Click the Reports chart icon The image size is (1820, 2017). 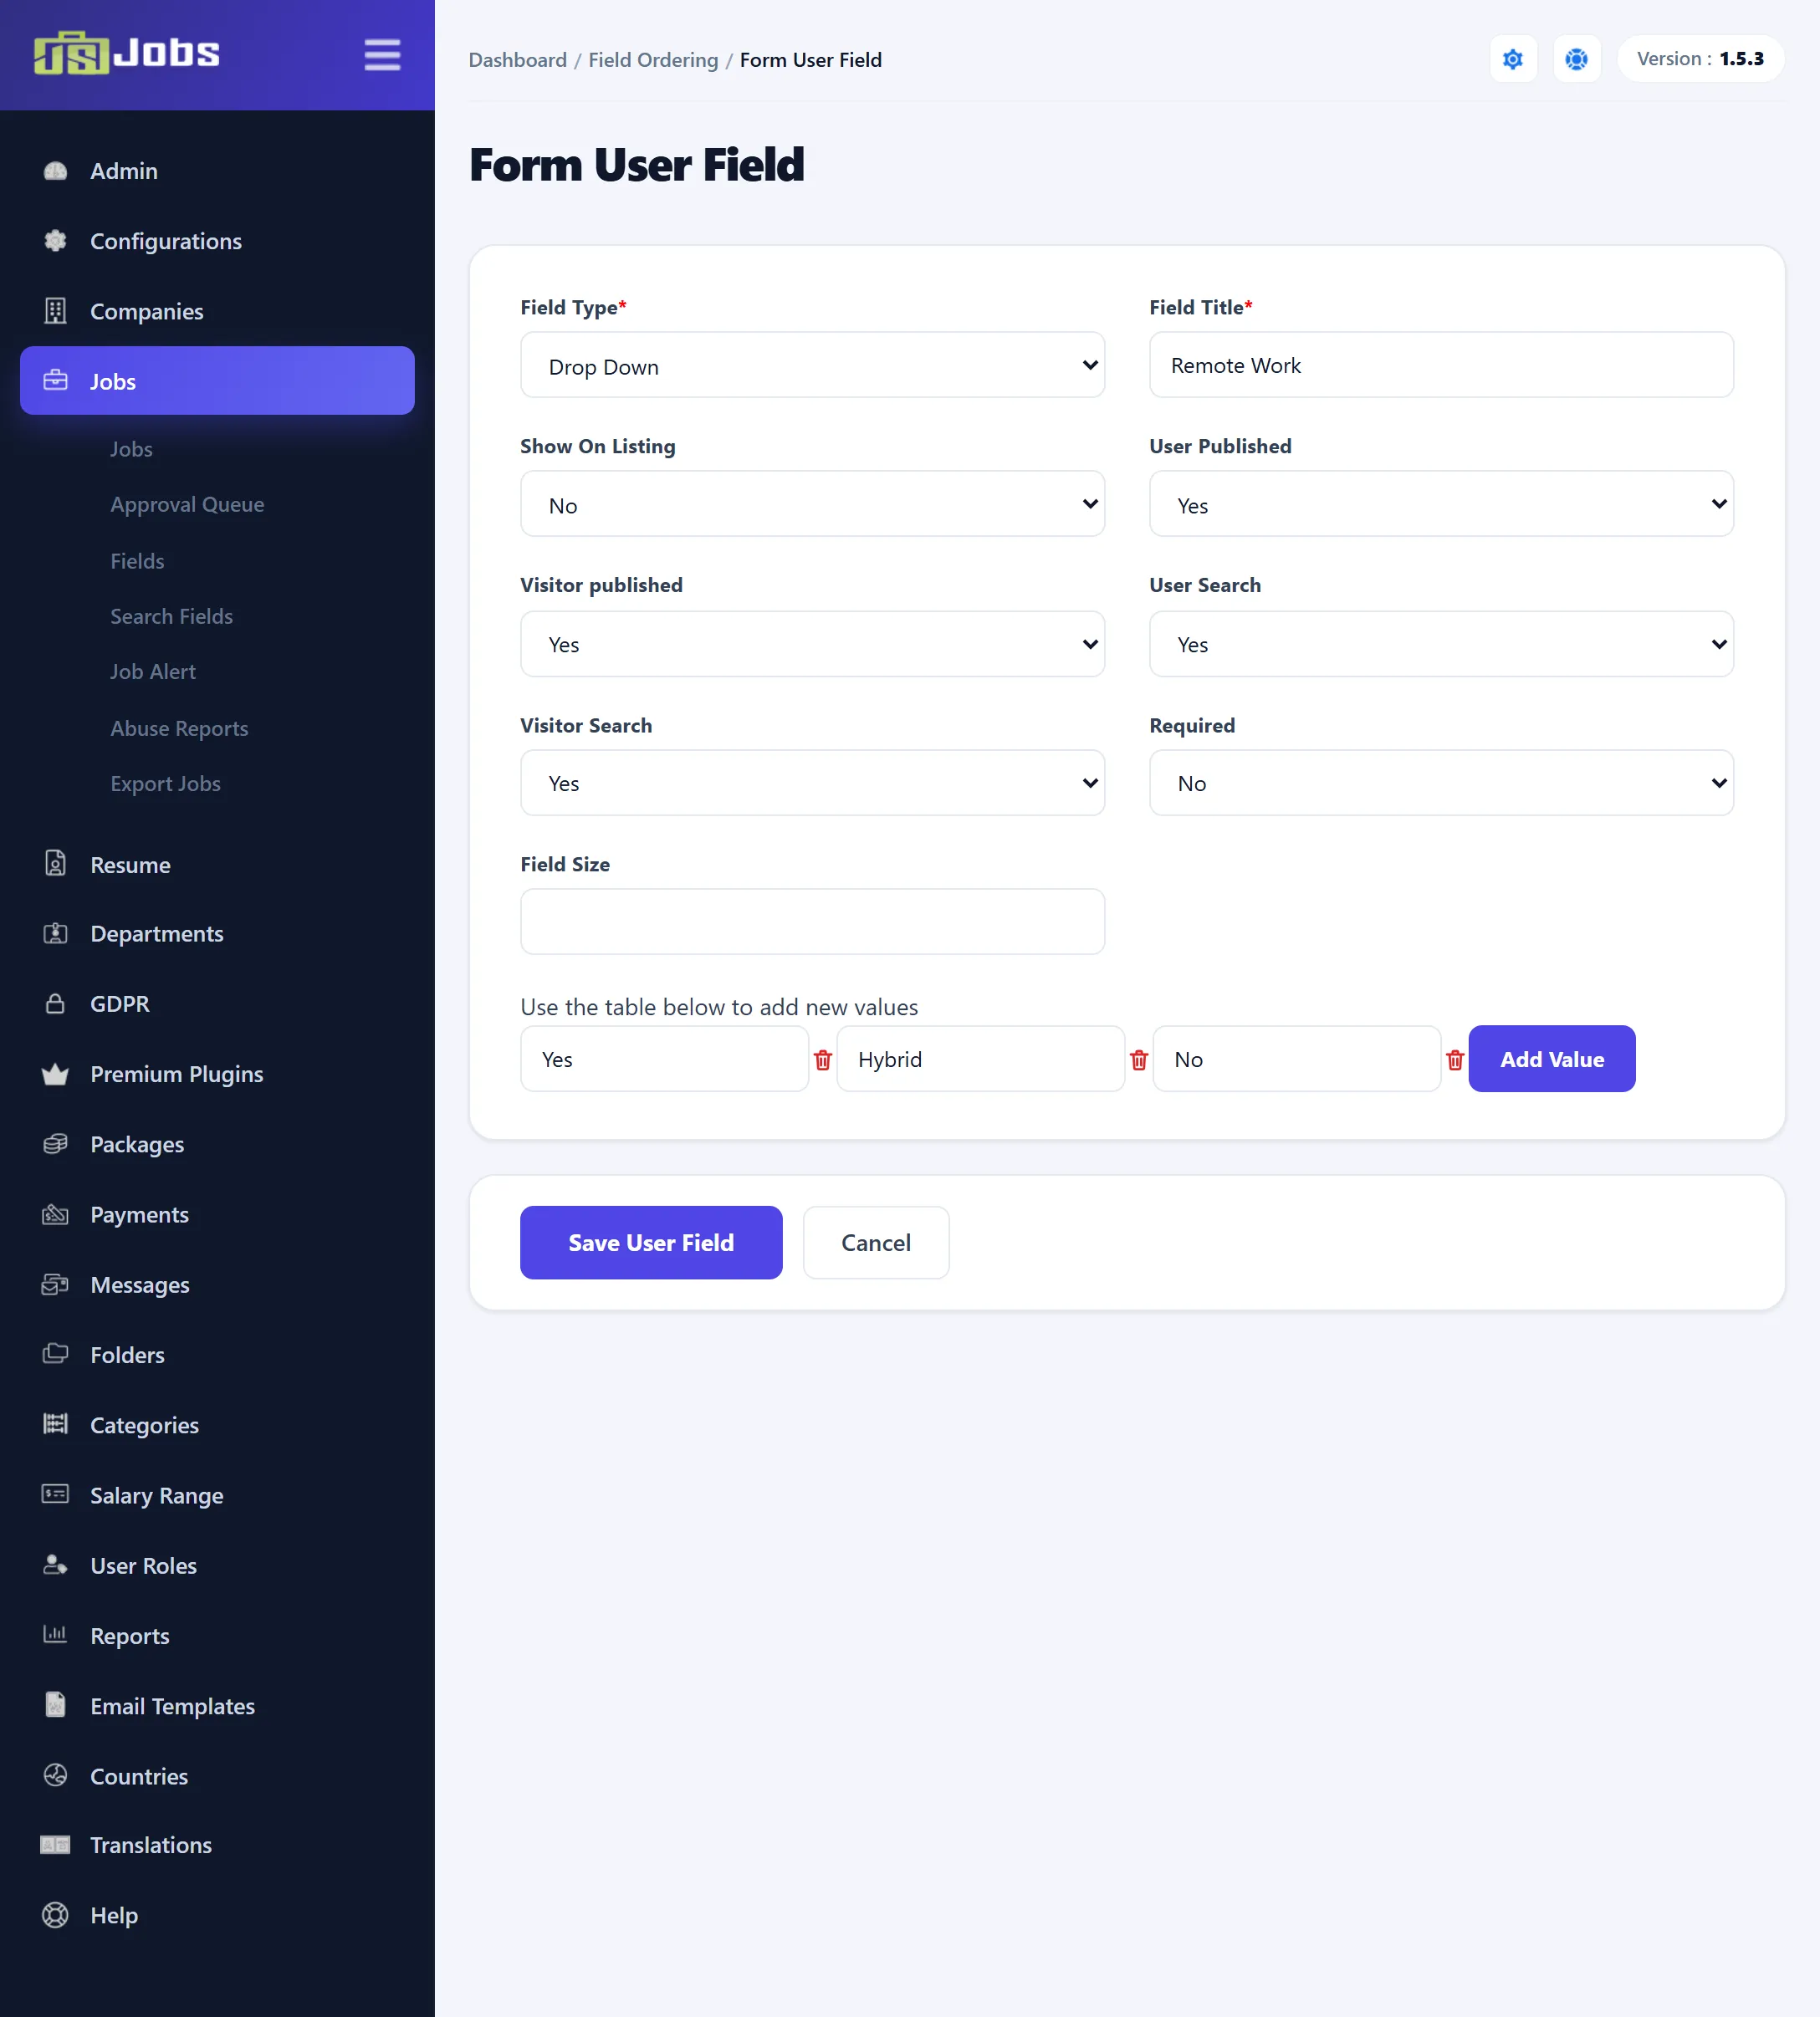(x=56, y=1635)
